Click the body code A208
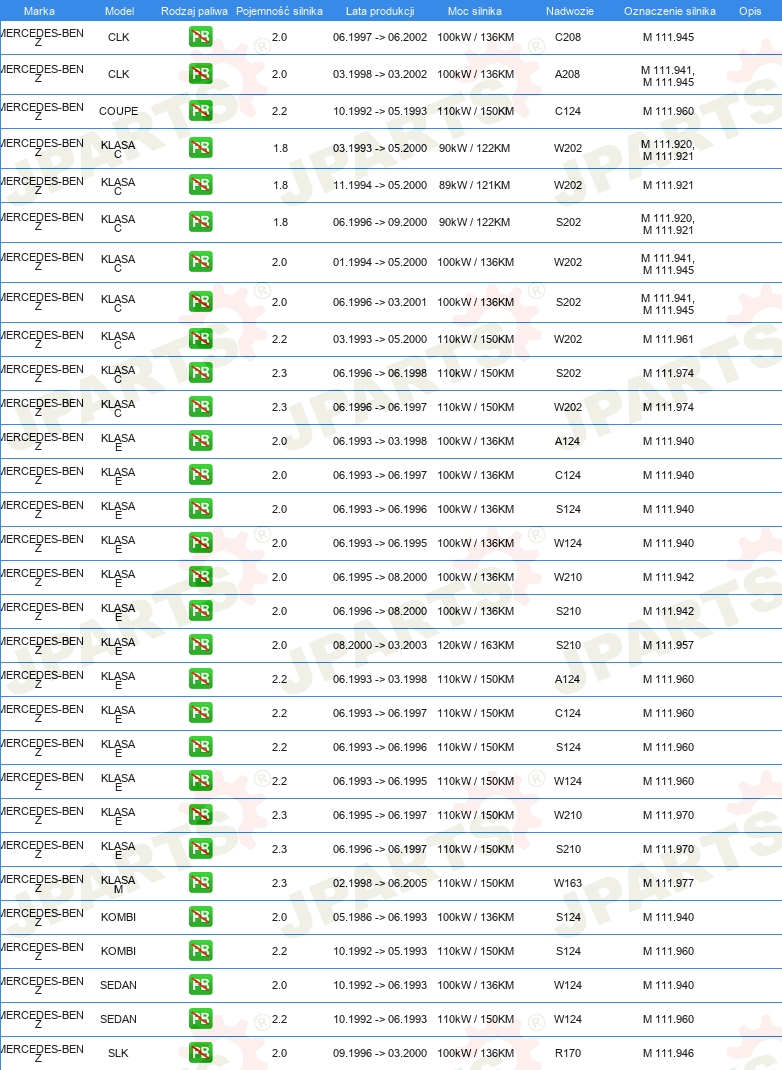 [568, 74]
